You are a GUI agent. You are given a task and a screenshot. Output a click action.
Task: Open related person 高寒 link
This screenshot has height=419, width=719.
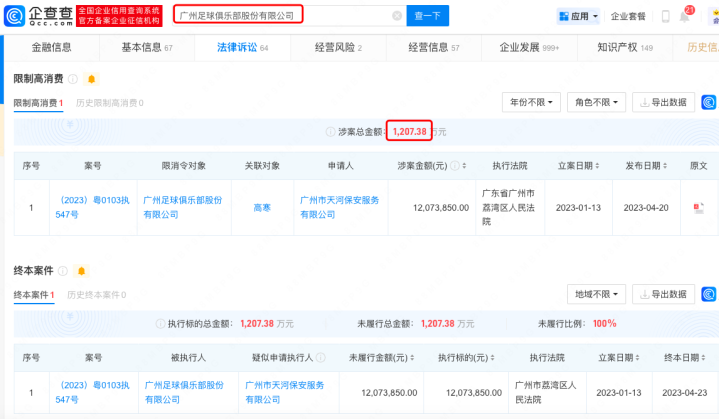(x=262, y=208)
